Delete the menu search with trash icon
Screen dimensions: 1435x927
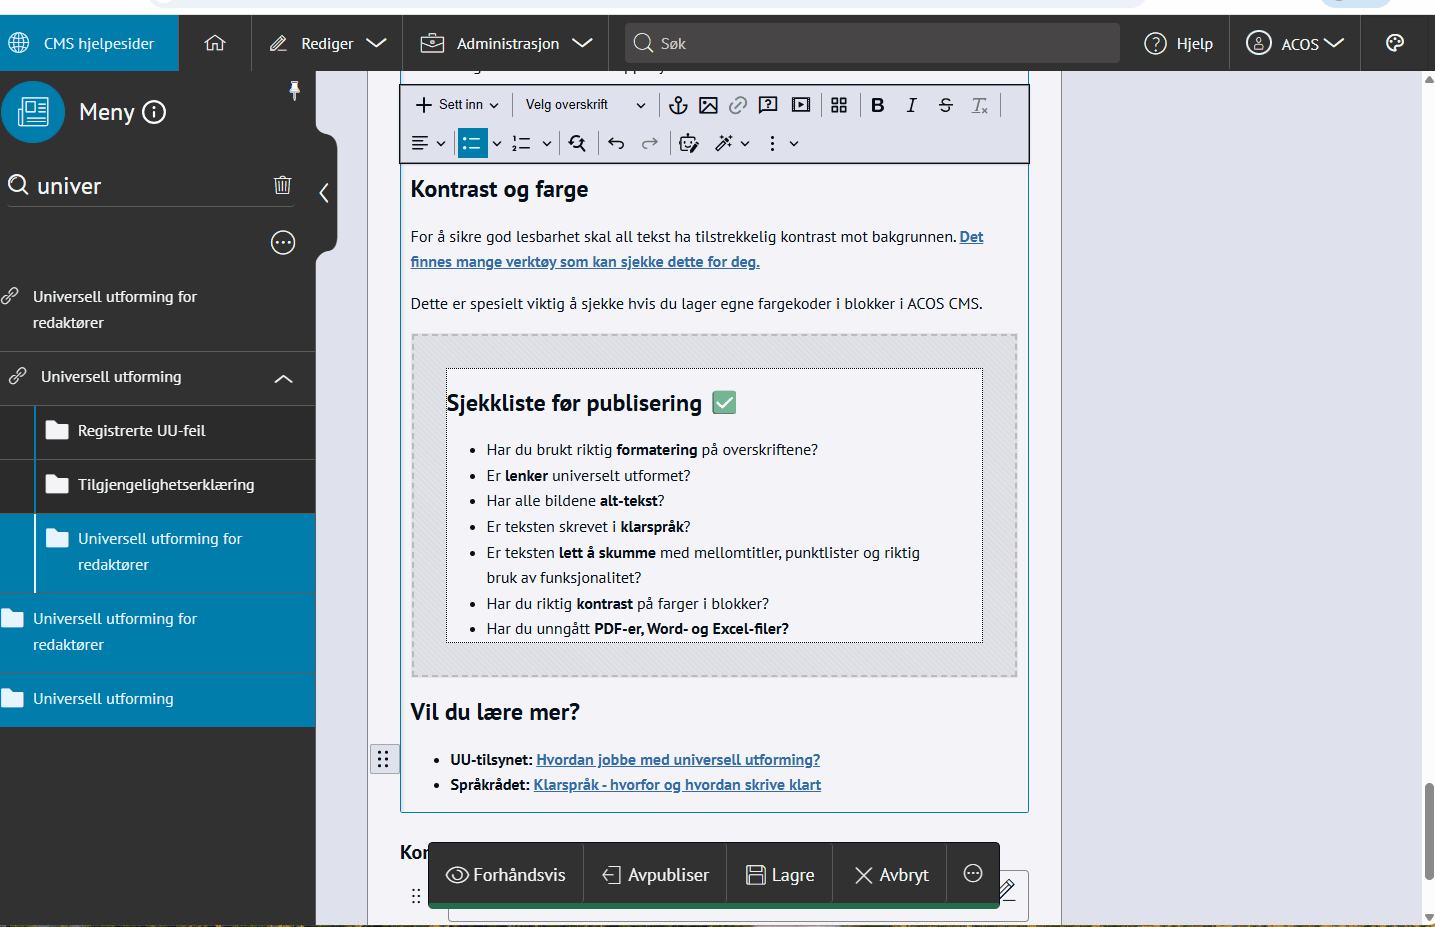tap(283, 185)
